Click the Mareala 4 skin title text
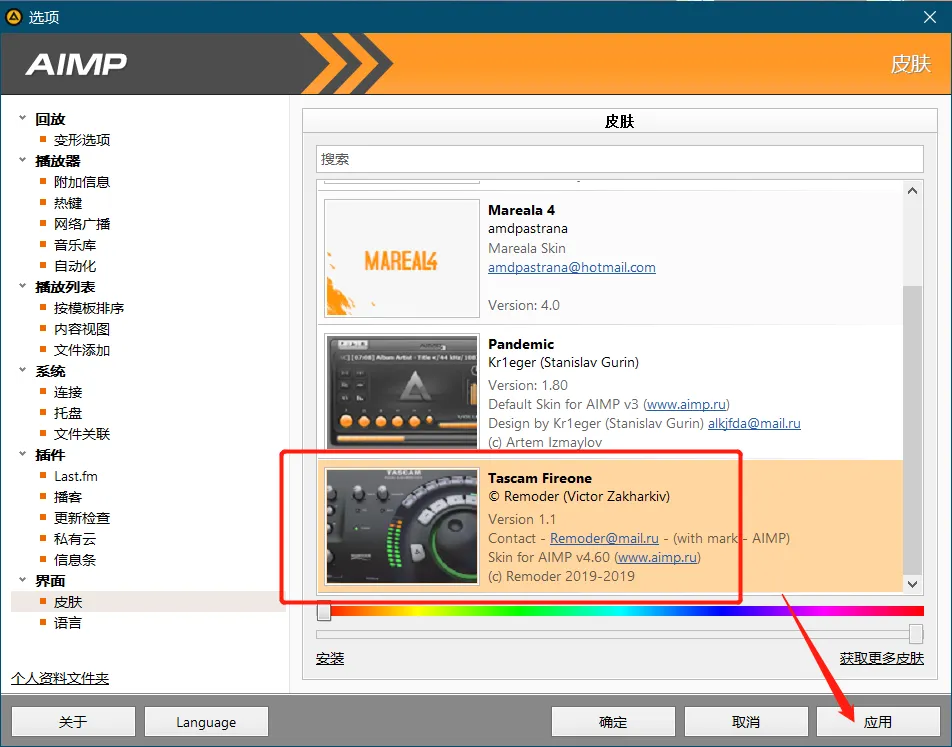The height and width of the screenshot is (747, 952). tap(522, 210)
